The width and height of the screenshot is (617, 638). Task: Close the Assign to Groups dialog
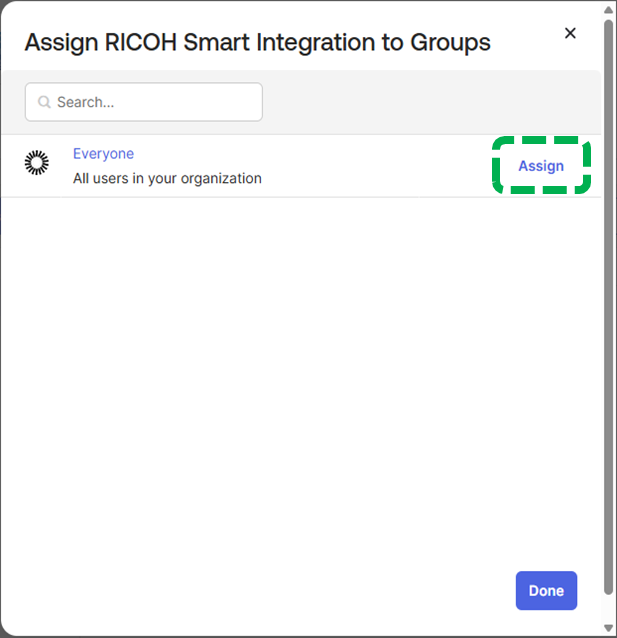click(x=570, y=33)
